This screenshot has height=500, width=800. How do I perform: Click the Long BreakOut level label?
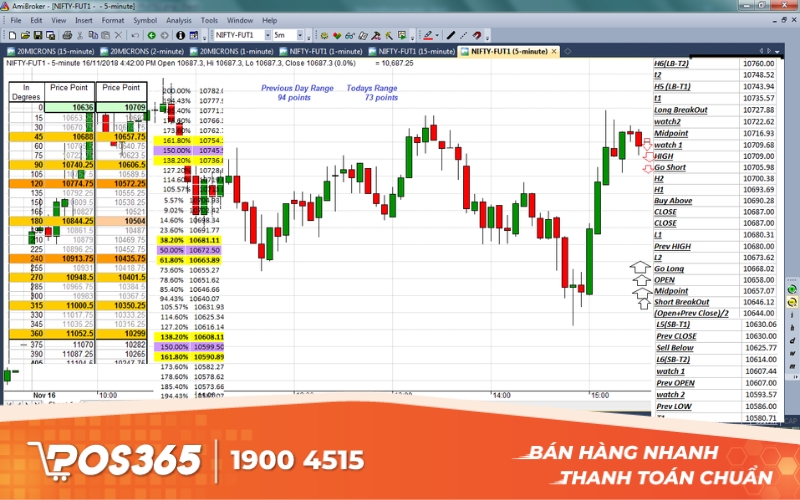pos(681,110)
